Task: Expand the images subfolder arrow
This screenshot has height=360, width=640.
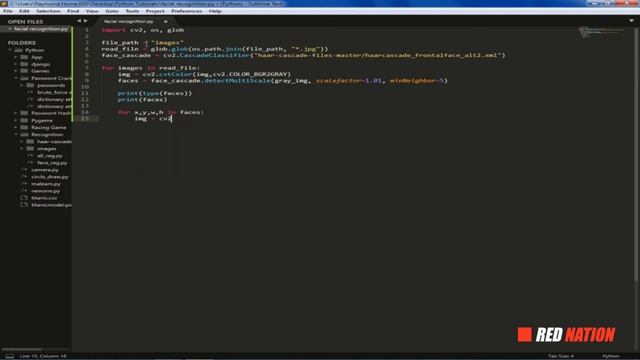Action: 22,149
